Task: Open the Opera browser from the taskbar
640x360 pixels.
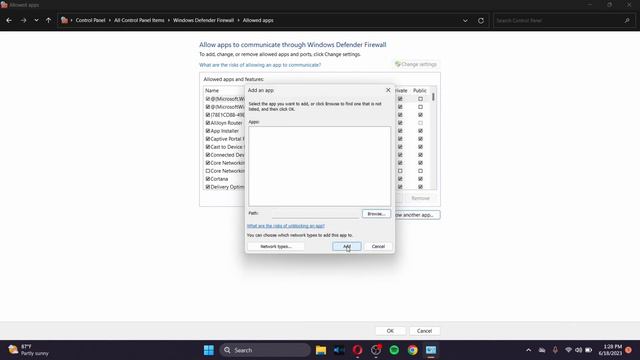Action: tap(358, 350)
